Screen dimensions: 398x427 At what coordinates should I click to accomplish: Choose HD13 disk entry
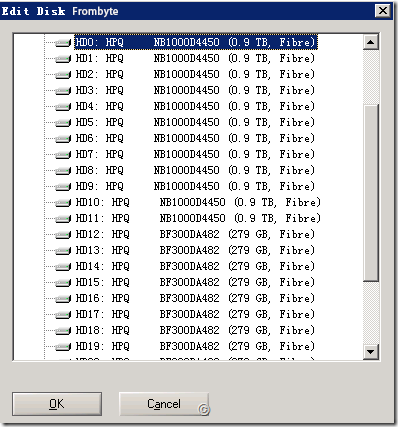(195, 250)
